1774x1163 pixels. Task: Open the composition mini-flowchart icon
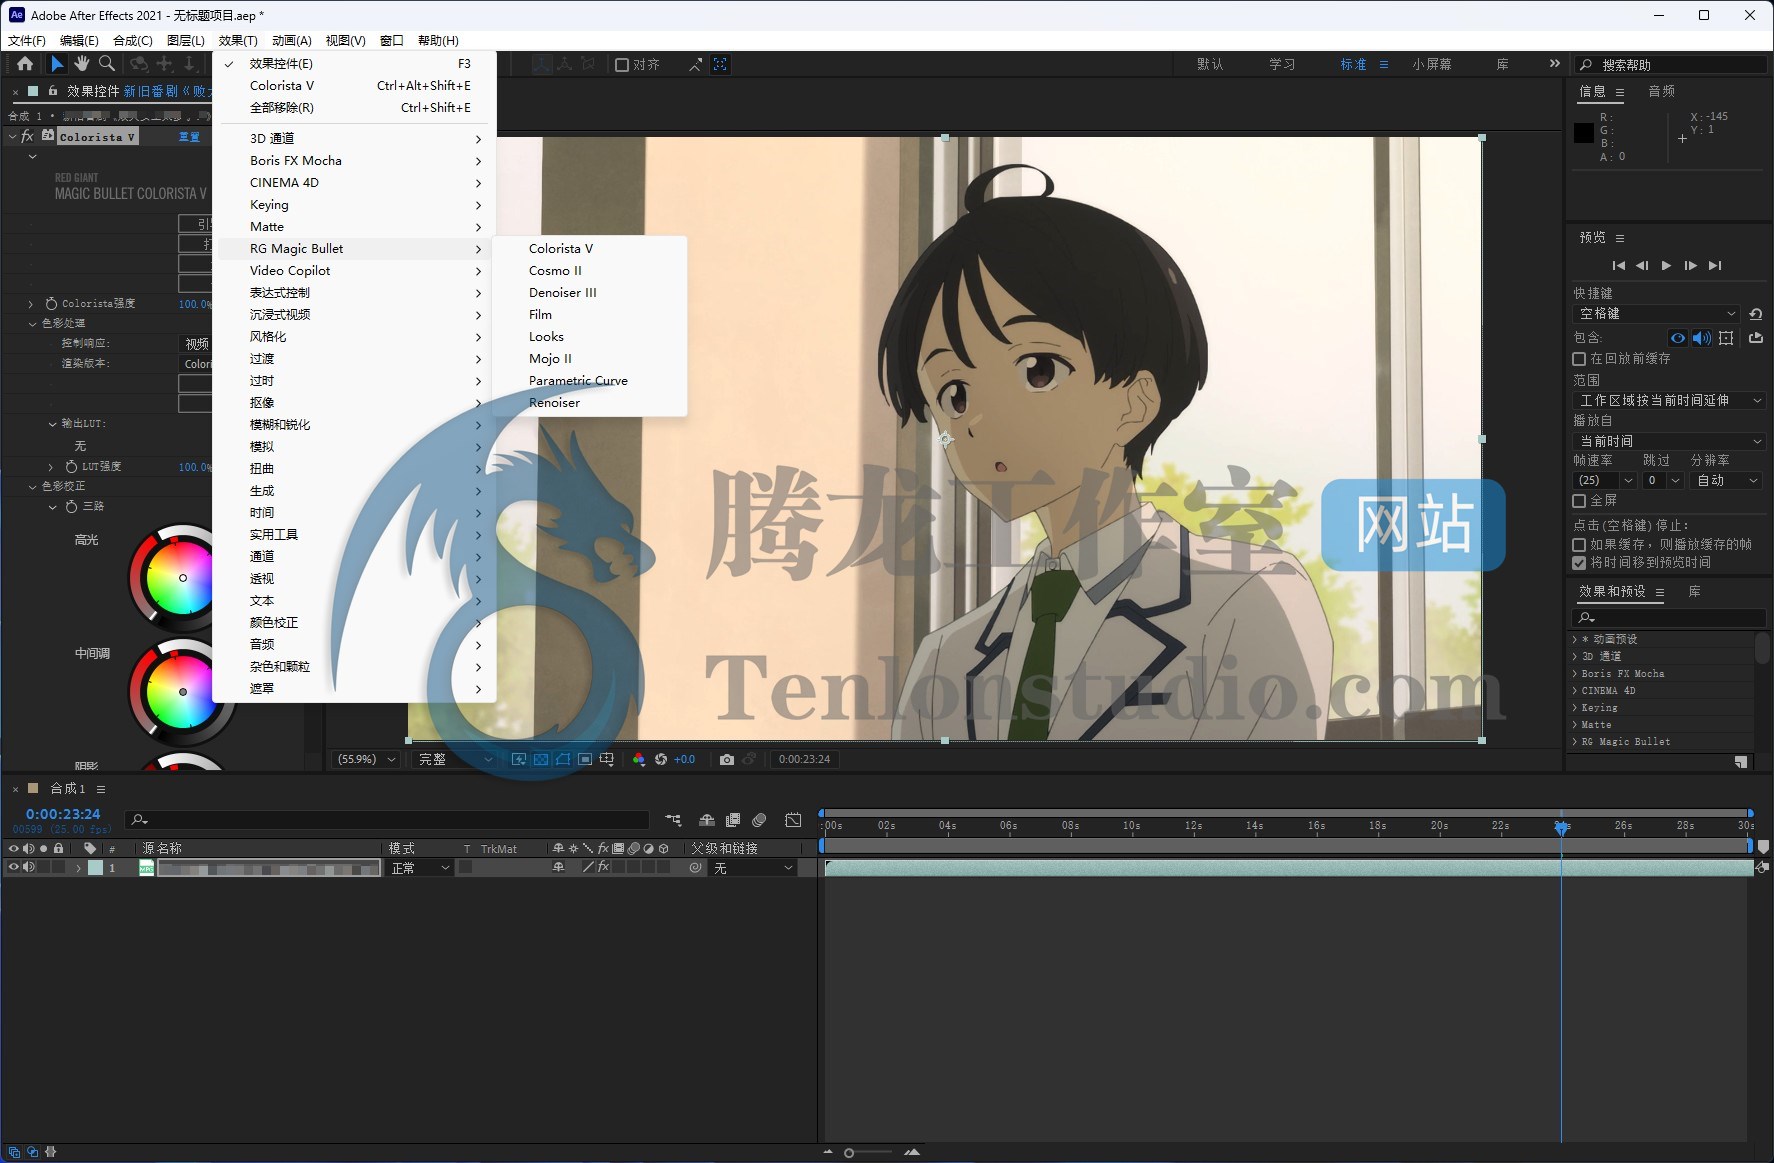673,820
